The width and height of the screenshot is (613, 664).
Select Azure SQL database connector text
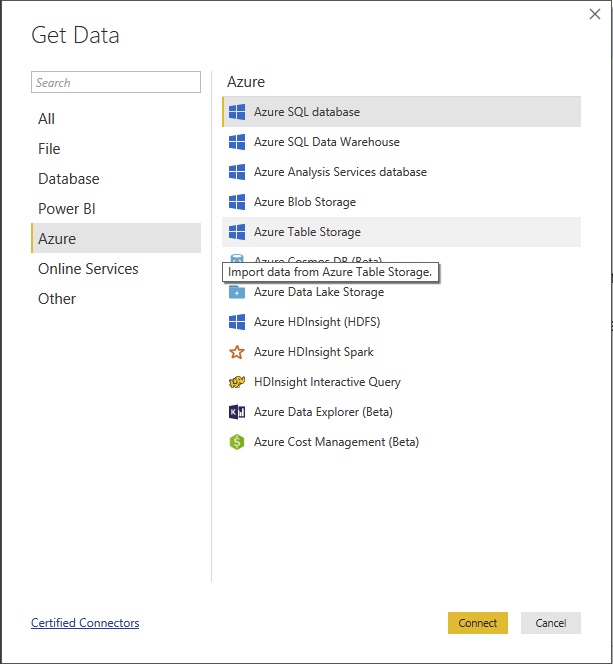tap(307, 112)
